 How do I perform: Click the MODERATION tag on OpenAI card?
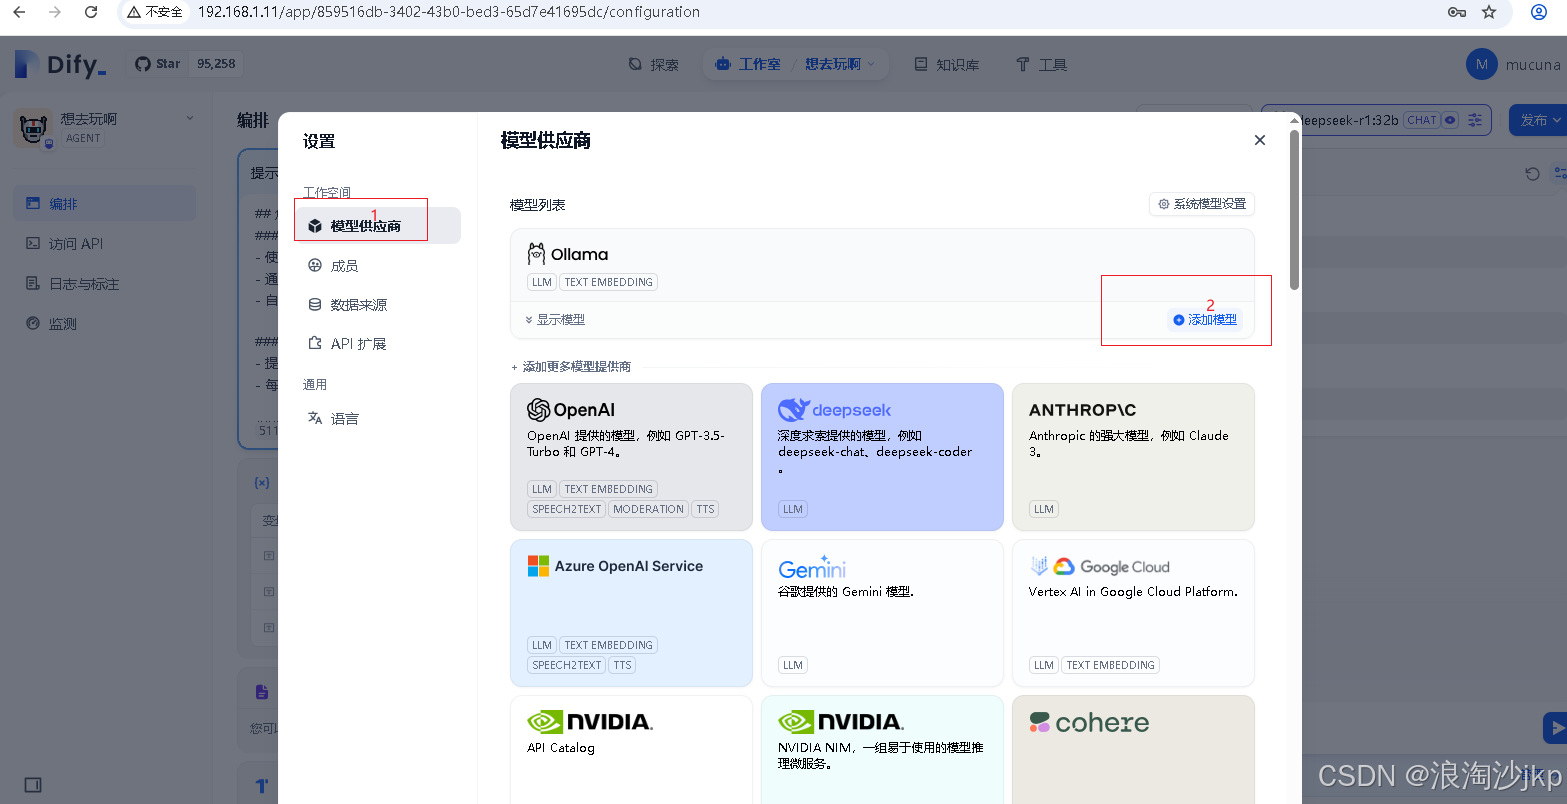648,509
